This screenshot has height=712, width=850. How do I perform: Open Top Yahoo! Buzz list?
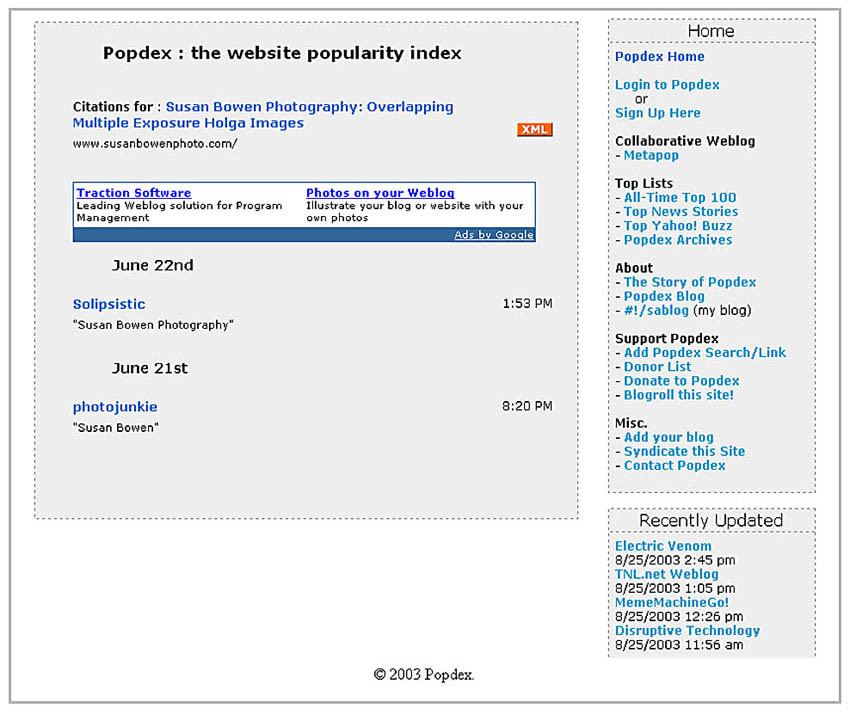(678, 226)
